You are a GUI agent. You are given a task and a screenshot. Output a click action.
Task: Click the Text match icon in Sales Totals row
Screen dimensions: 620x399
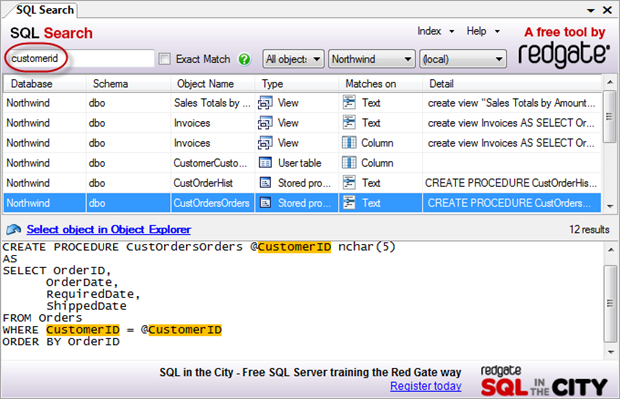pos(349,102)
